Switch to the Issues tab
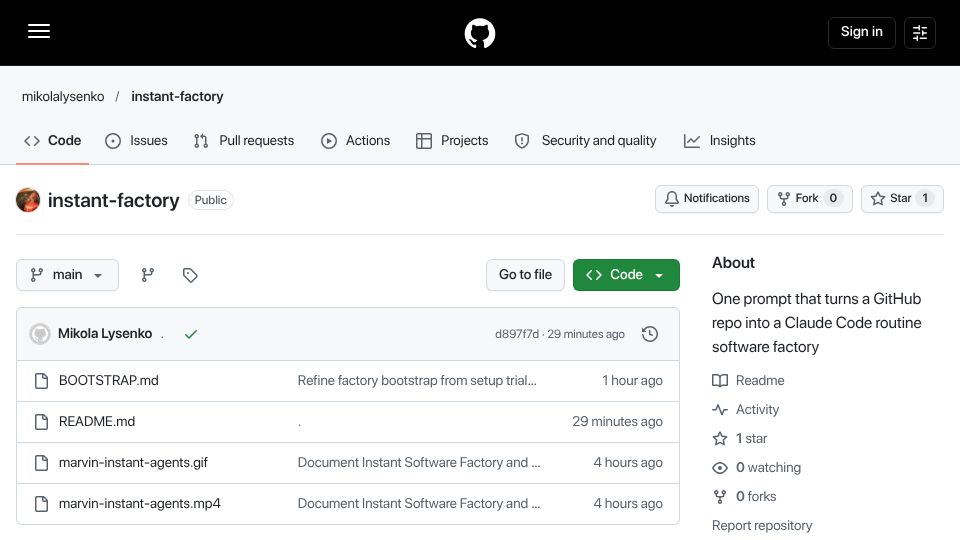Image resolution: width=960 pixels, height=540 pixels. pos(137,141)
